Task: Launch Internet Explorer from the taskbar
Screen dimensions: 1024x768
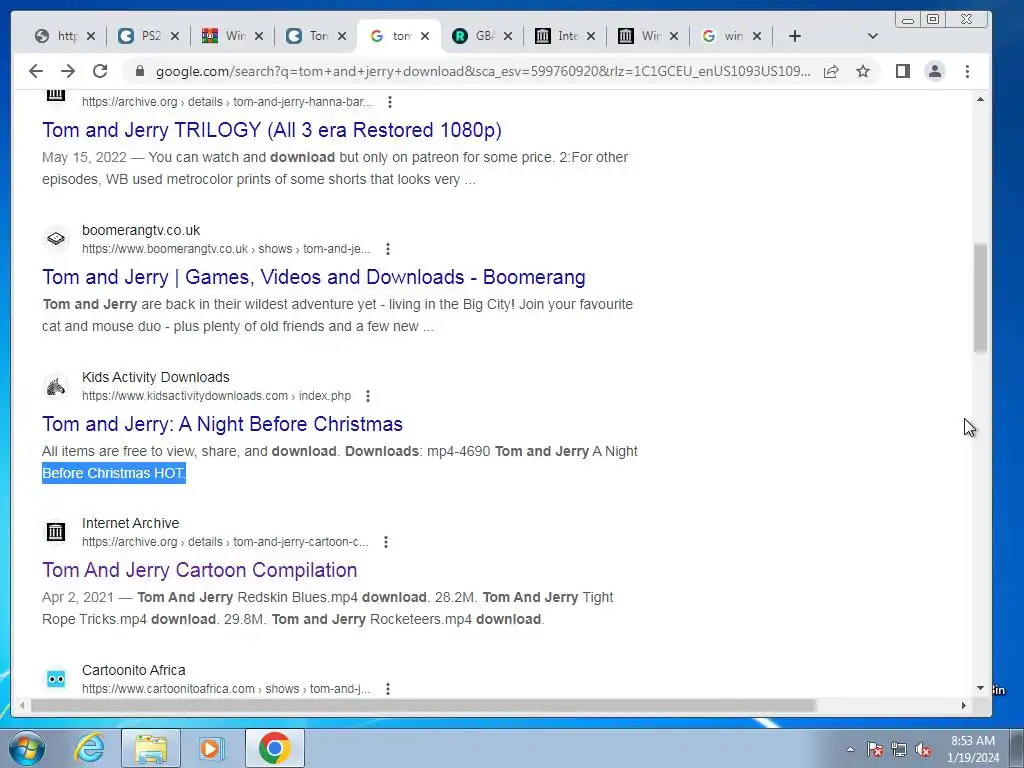Action: tap(89, 748)
